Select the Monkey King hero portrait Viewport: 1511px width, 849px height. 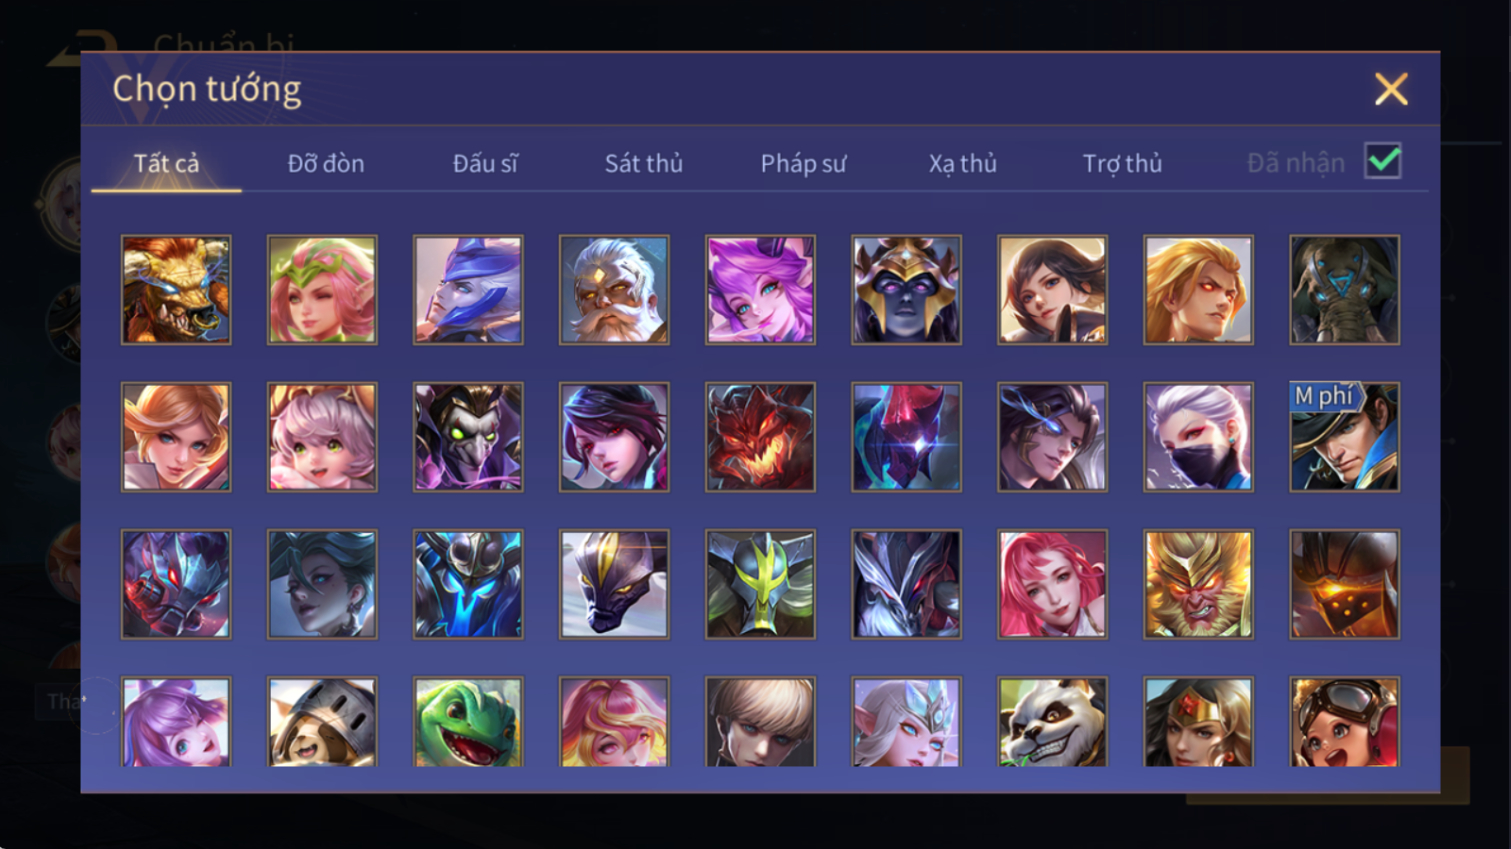click(x=1198, y=584)
